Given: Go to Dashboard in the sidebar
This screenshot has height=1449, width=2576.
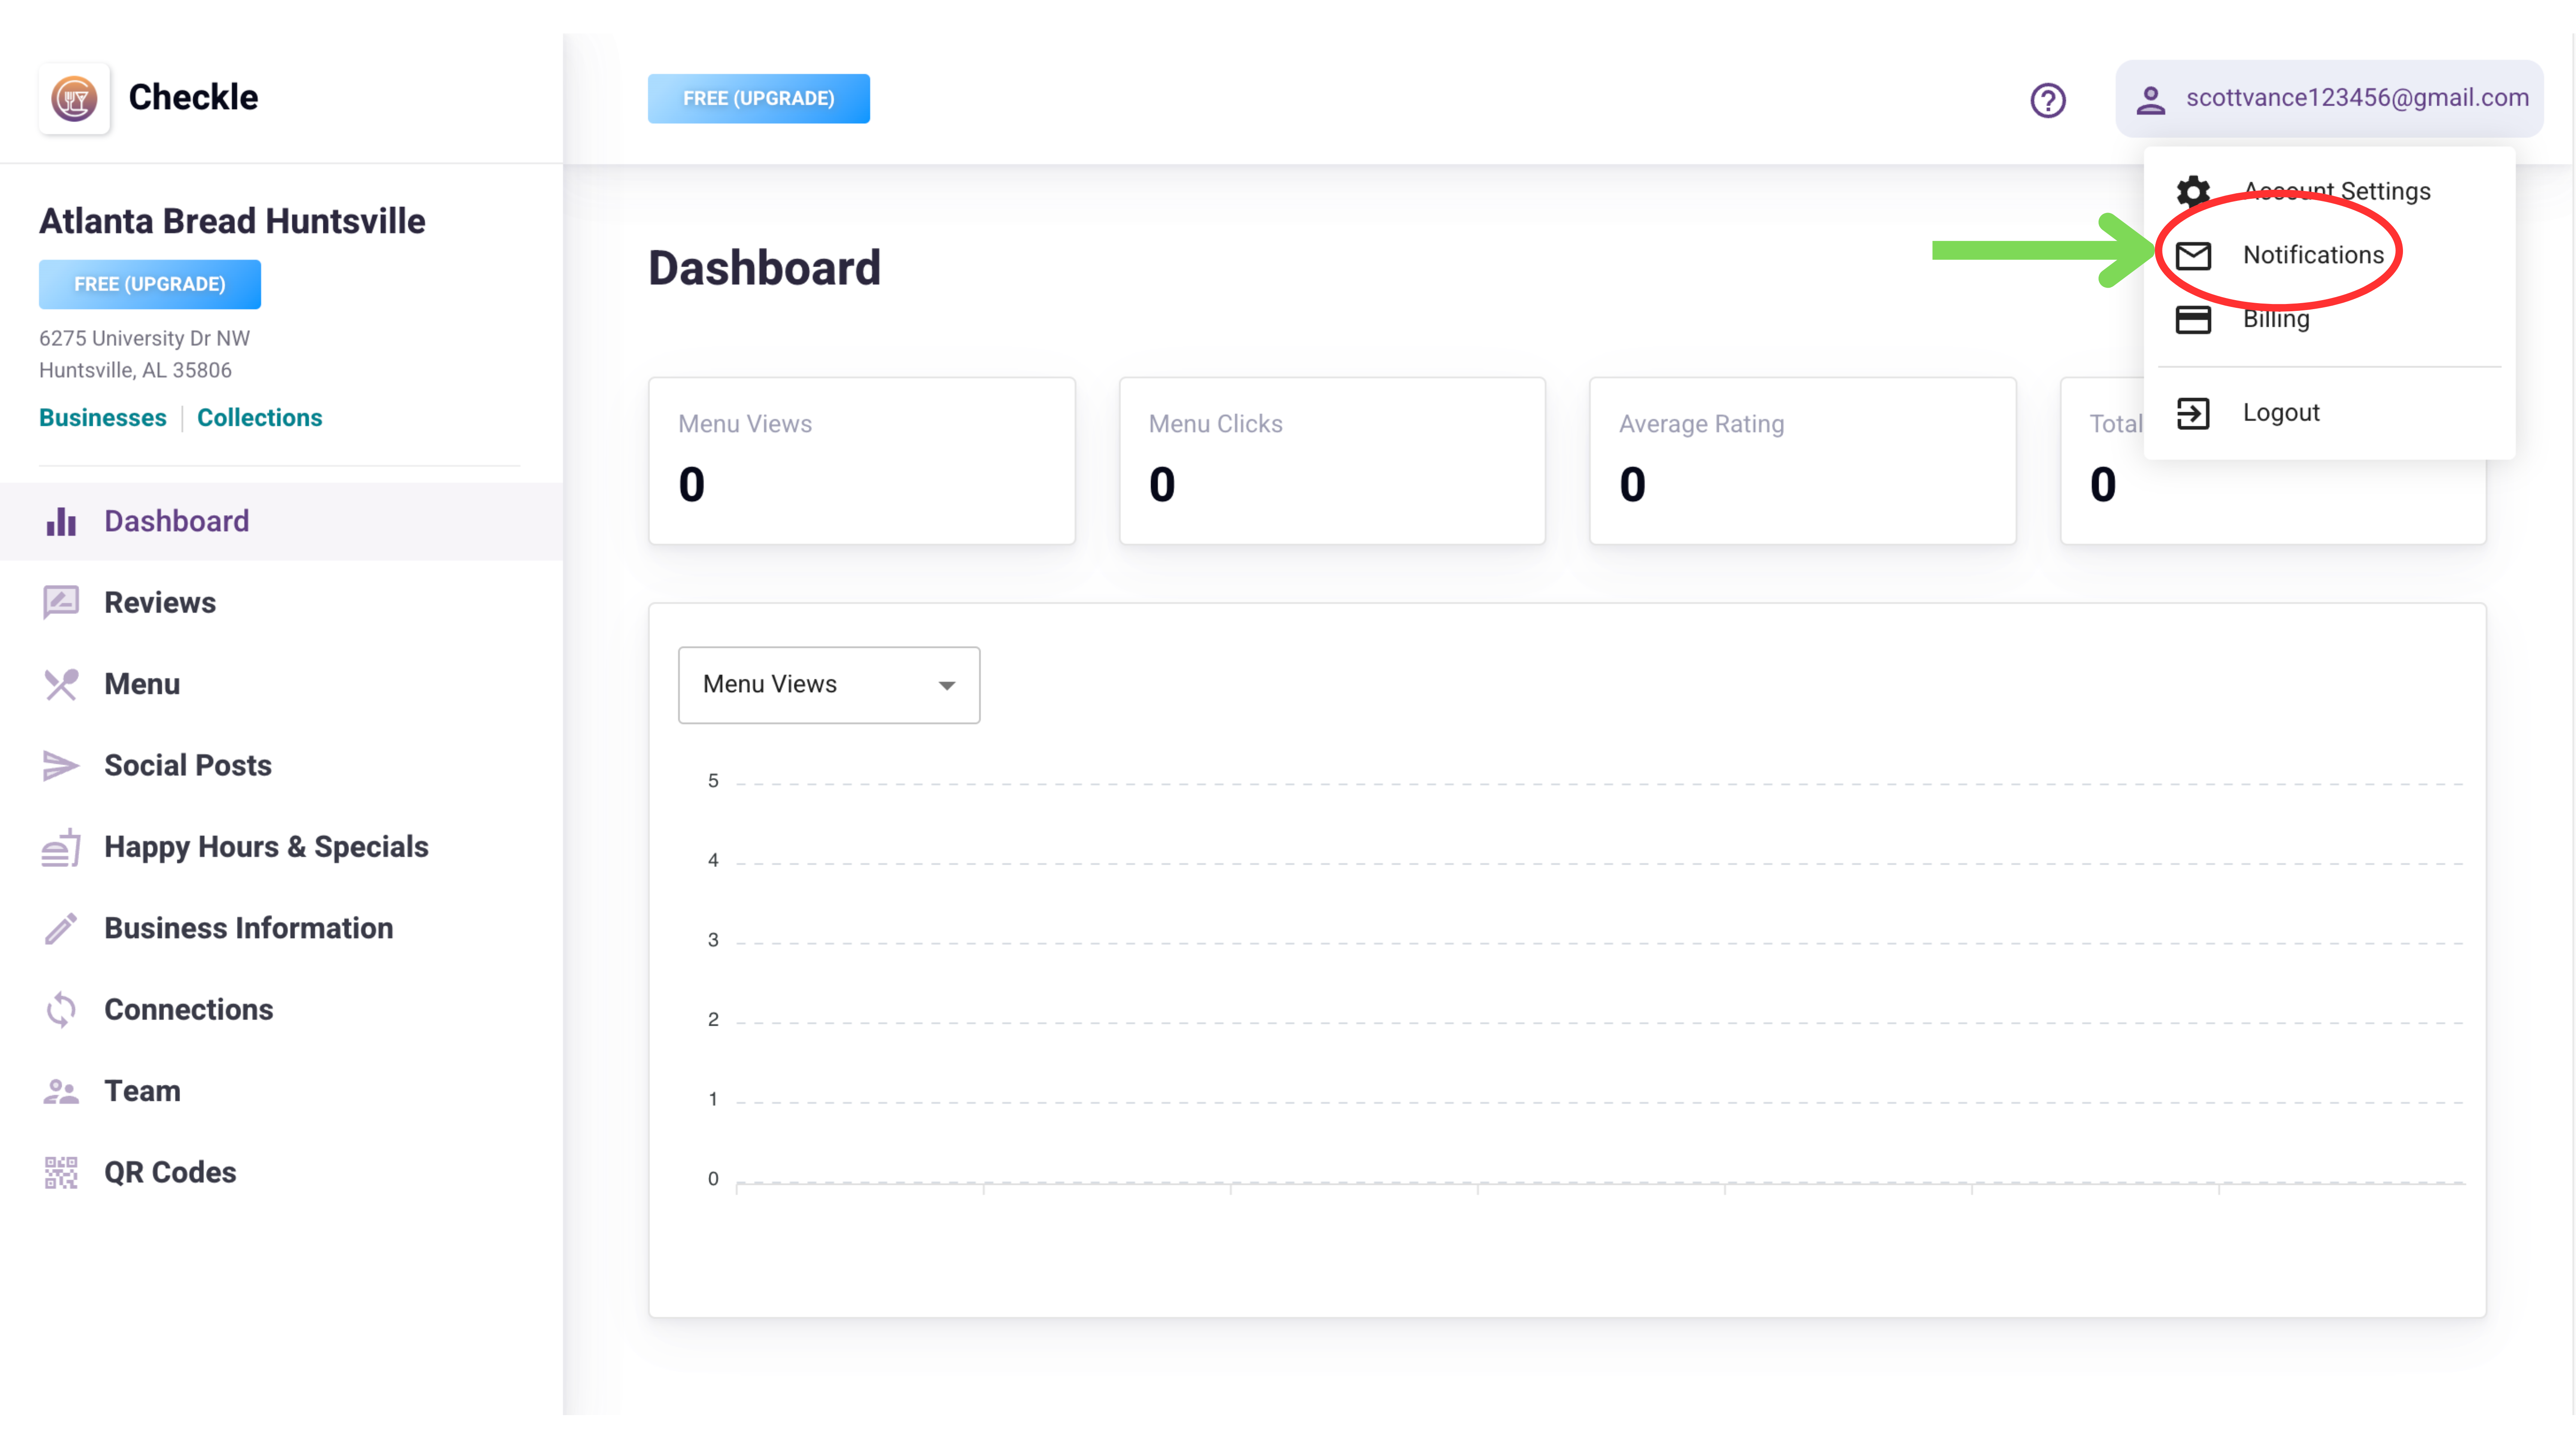Looking at the screenshot, I should click(281, 521).
